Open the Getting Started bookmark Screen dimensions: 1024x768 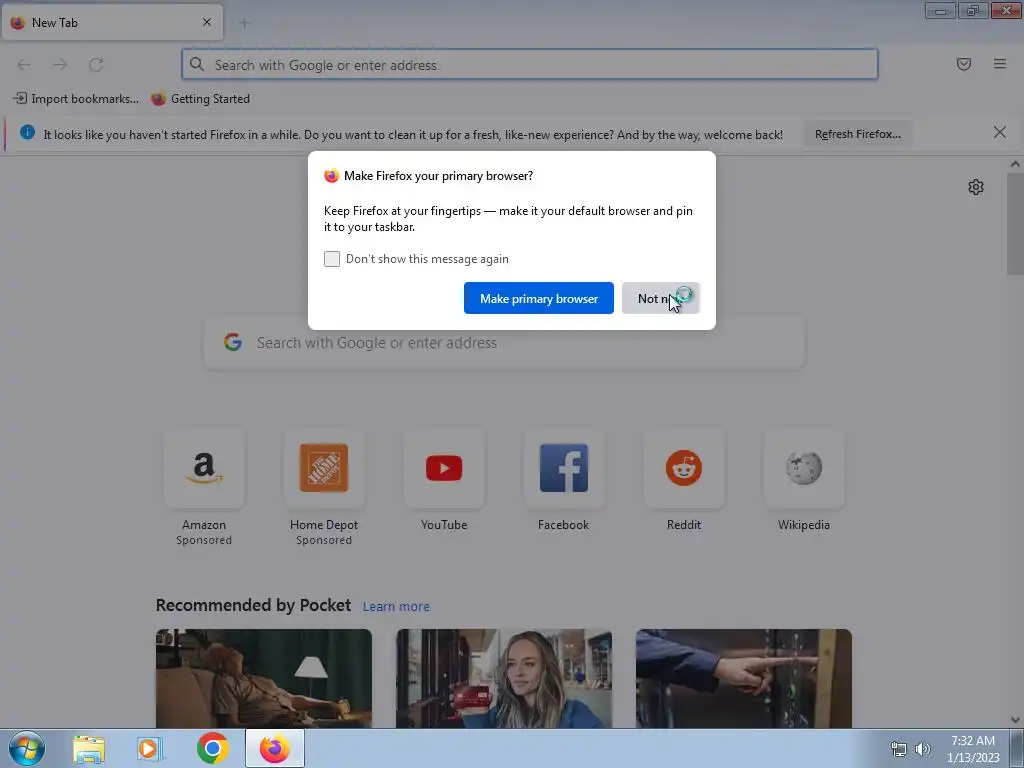pyautogui.click(x=200, y=99)
